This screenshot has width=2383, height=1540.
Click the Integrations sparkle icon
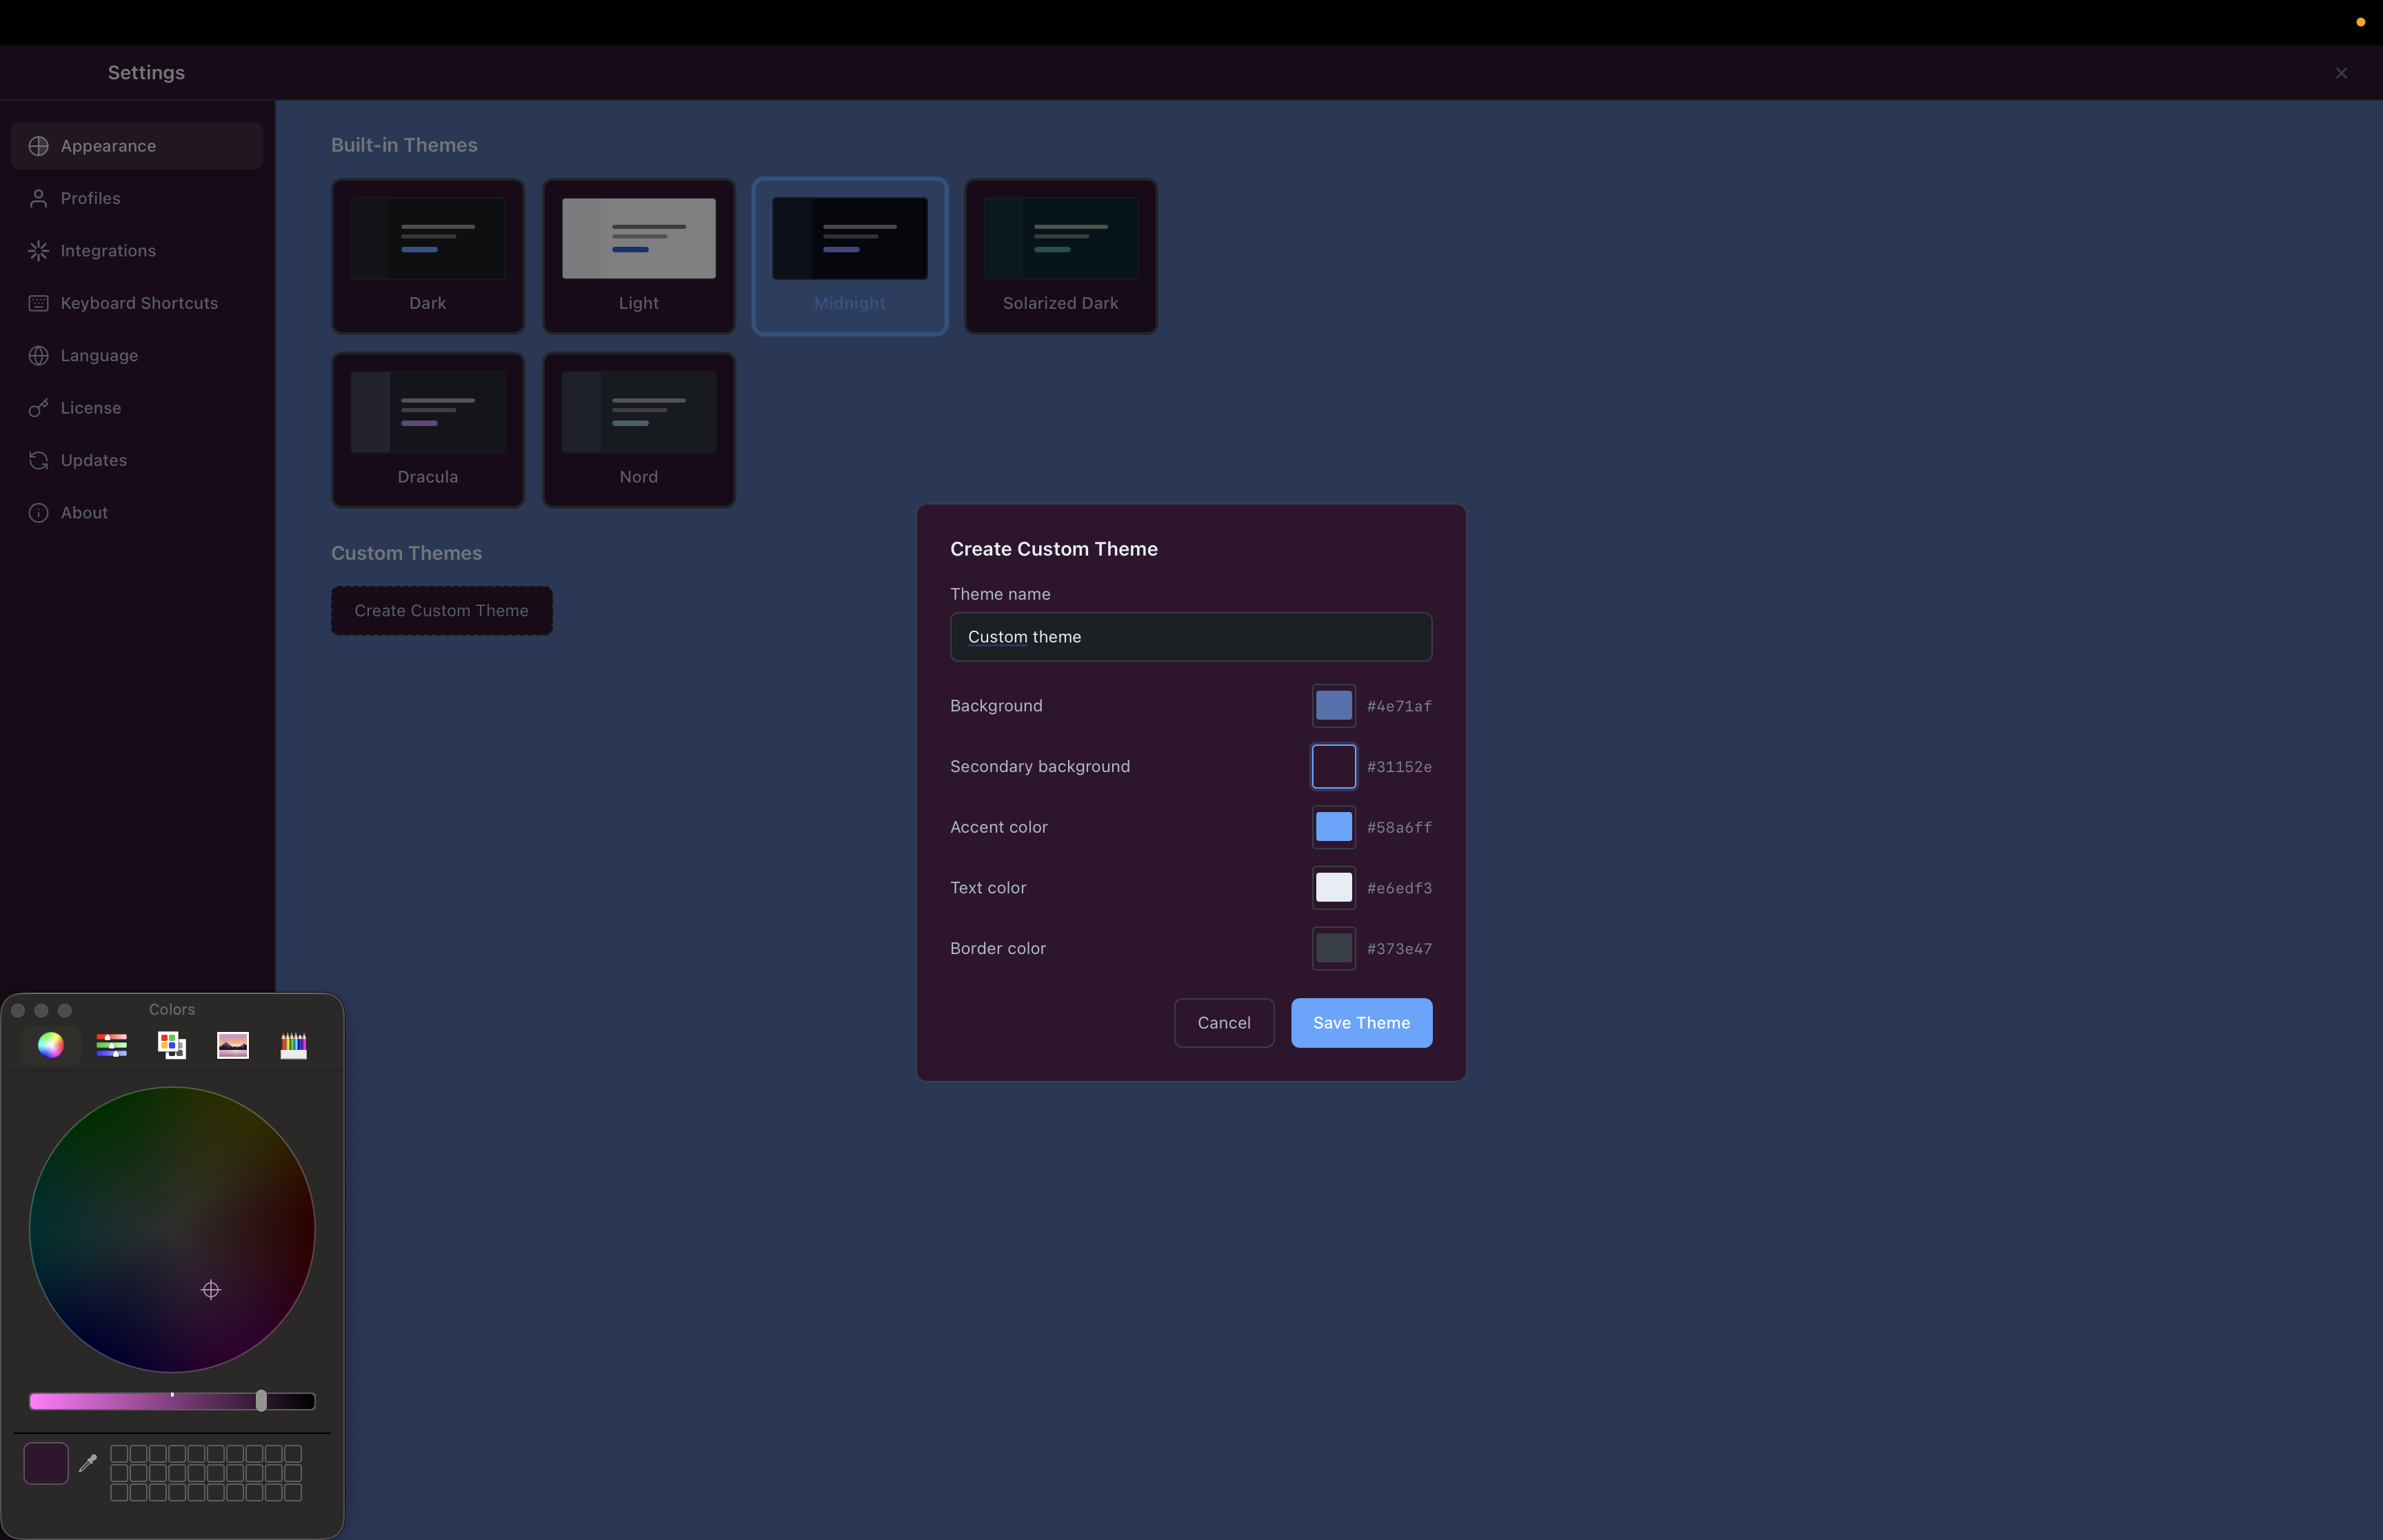(x=39, y=251)
